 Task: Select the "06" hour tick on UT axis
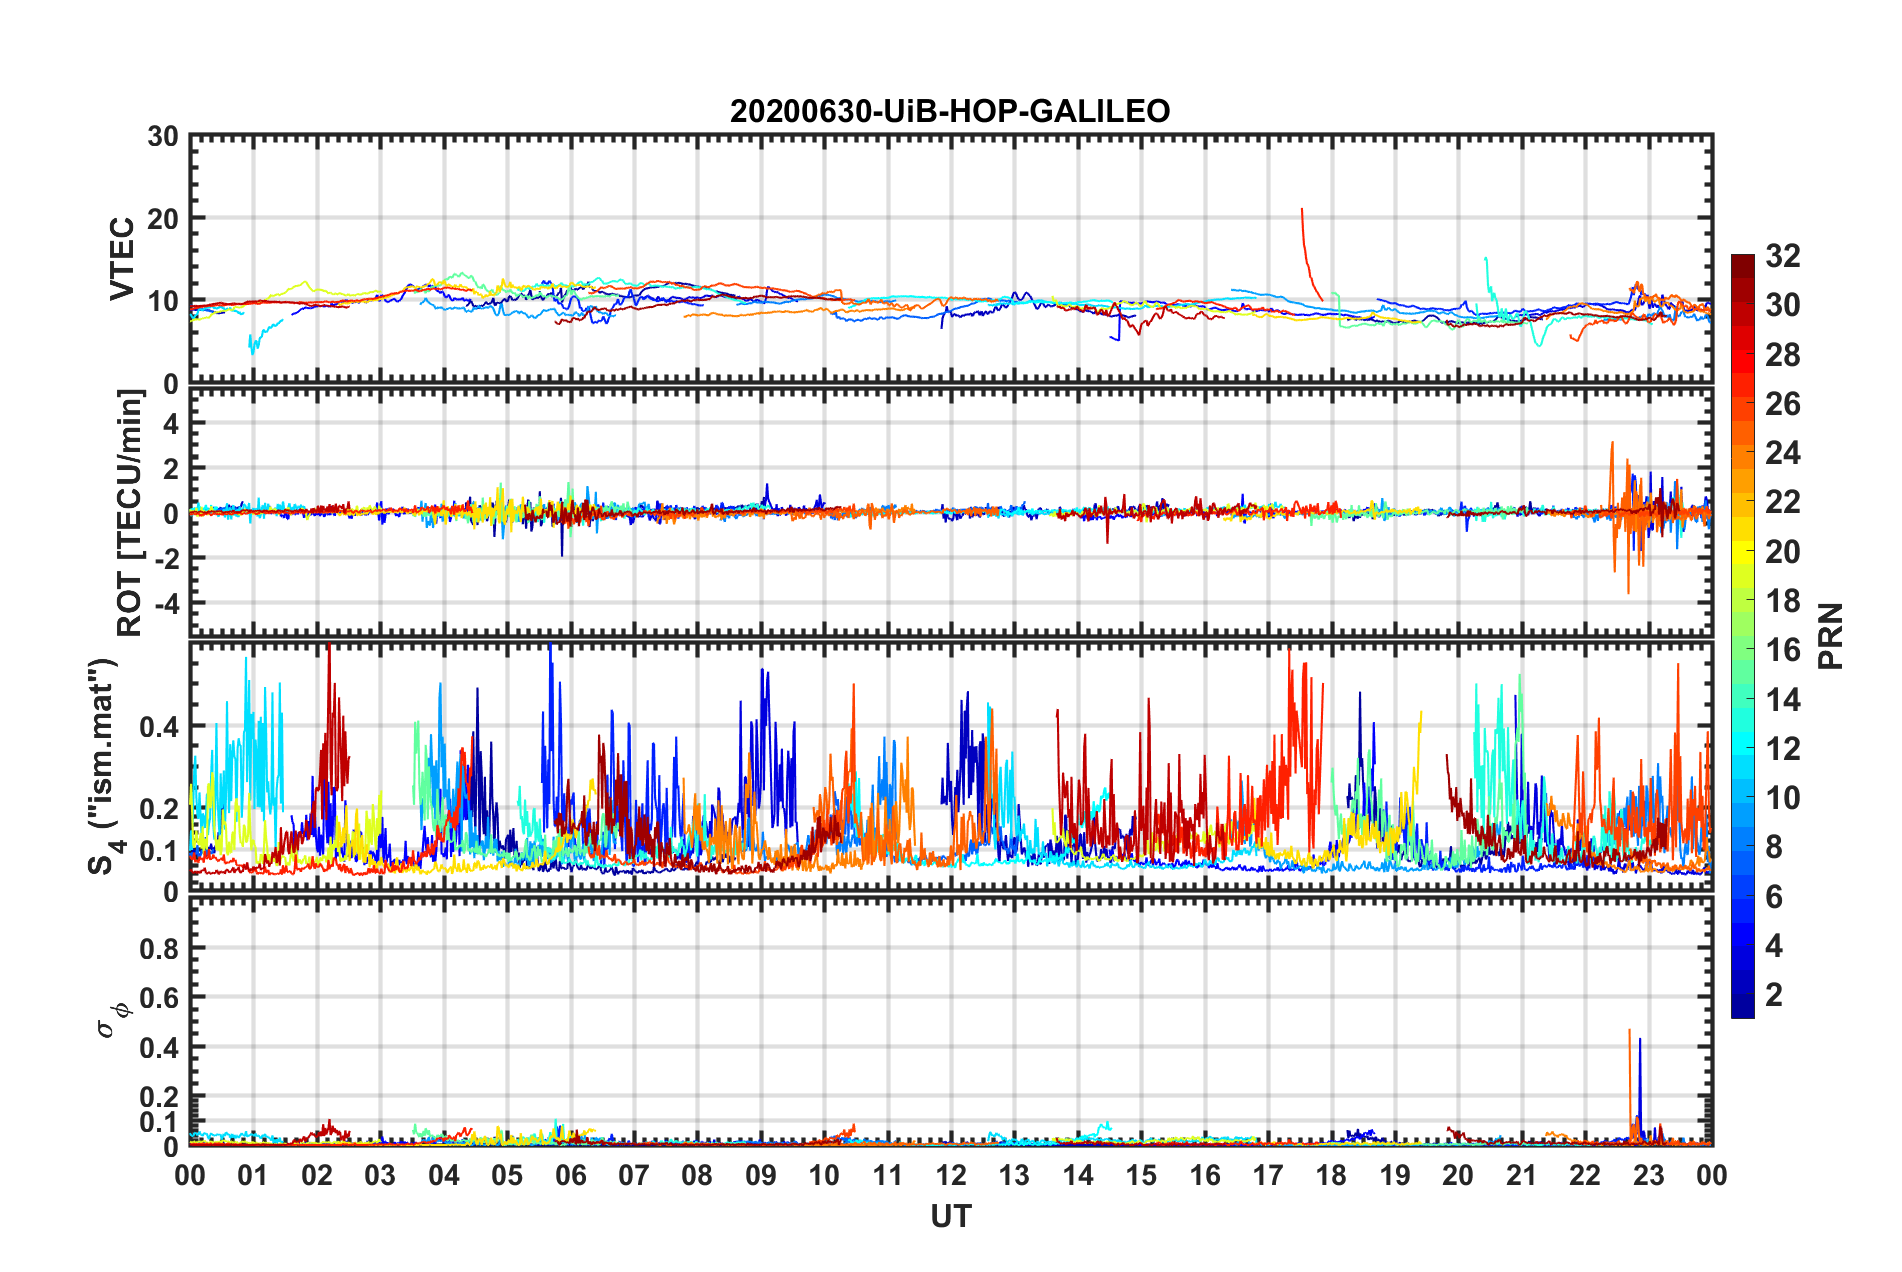coord(571,1175)
